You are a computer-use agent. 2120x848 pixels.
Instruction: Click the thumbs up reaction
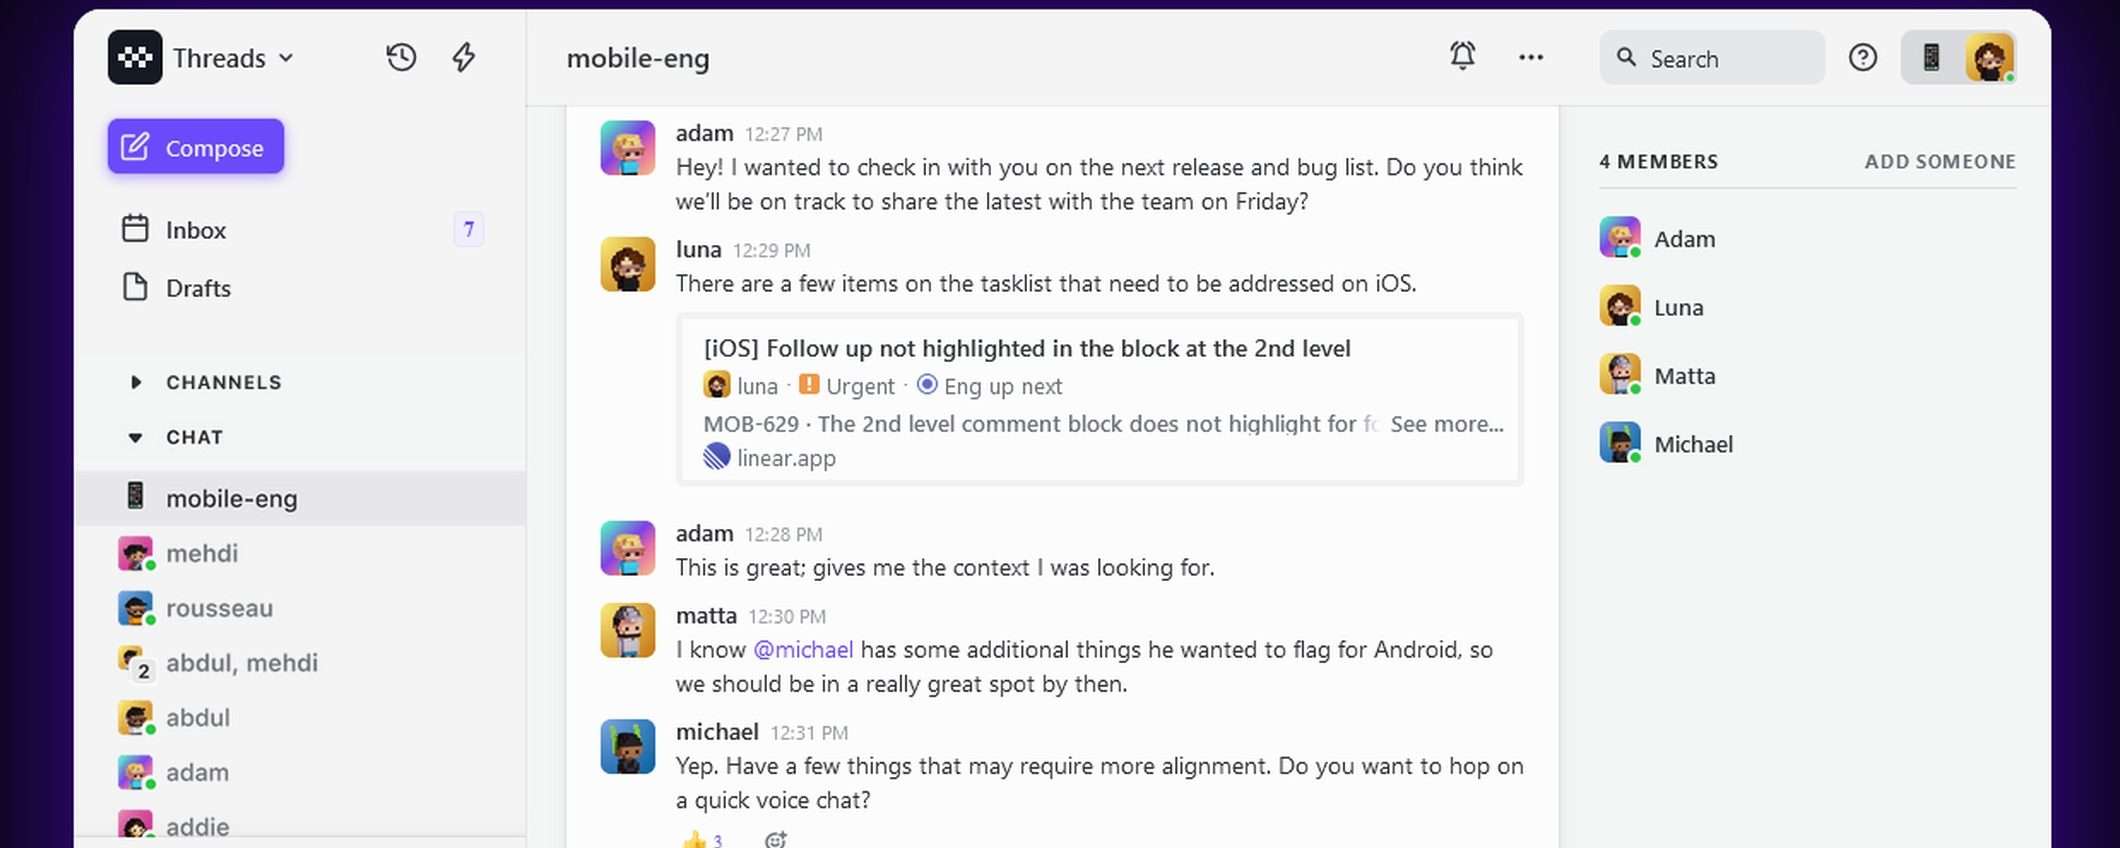(x=700, y=840)
